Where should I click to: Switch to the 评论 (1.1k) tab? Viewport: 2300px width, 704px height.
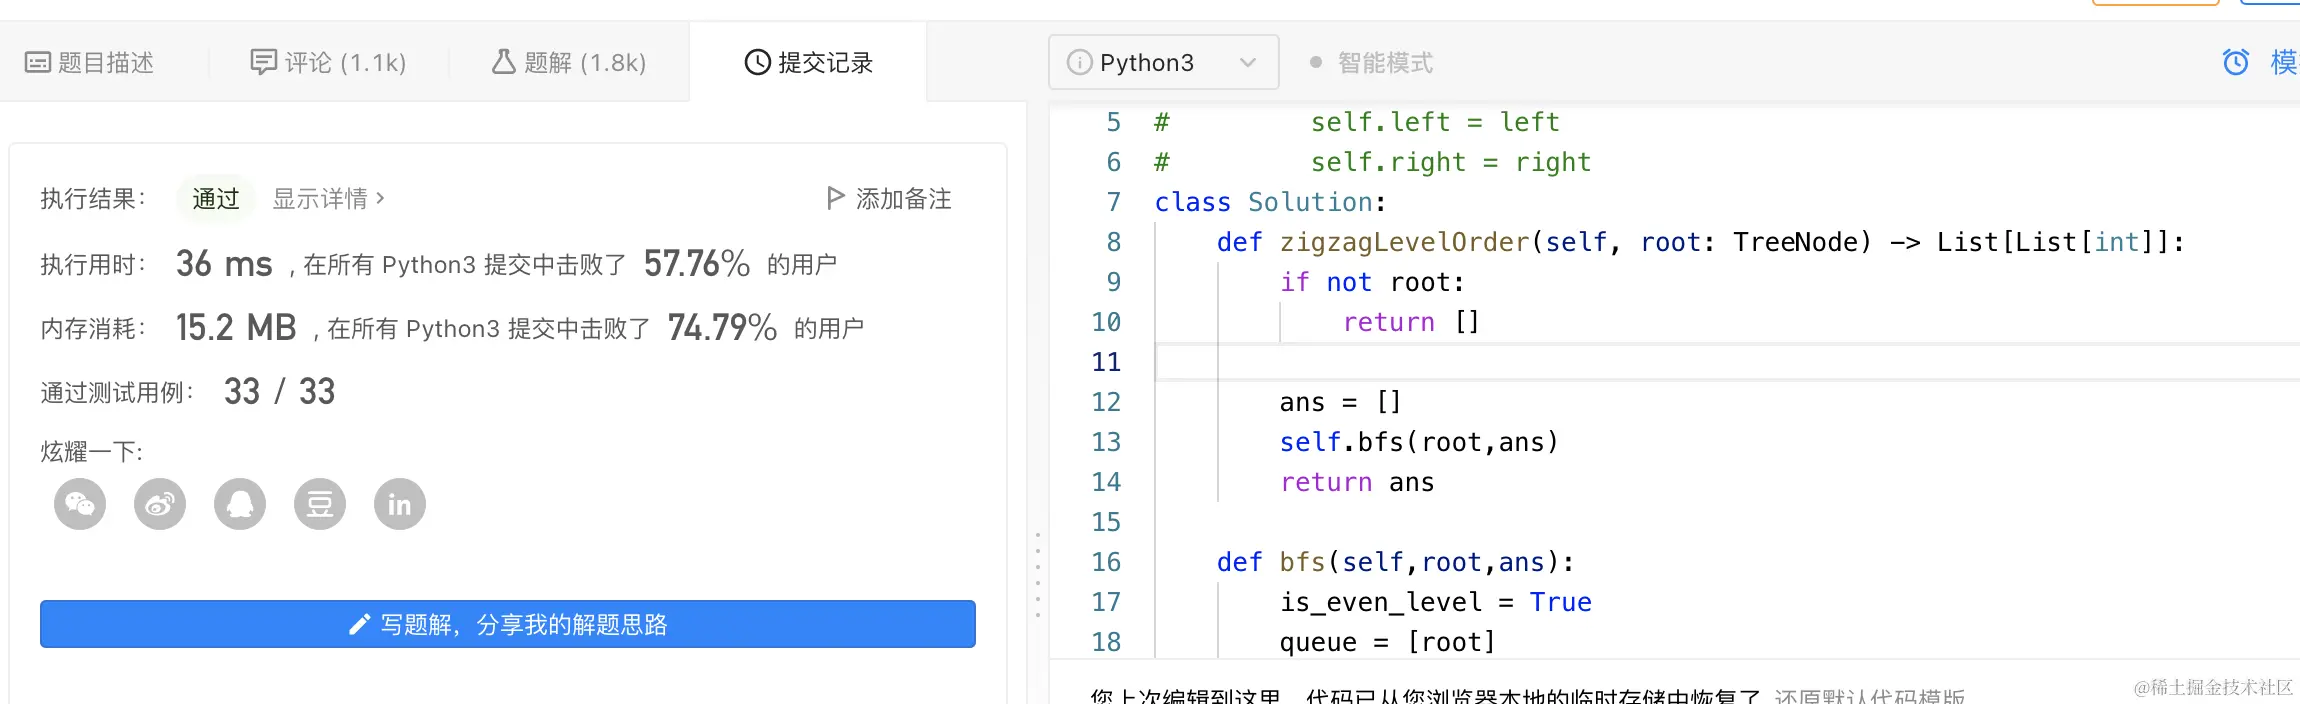328,63
